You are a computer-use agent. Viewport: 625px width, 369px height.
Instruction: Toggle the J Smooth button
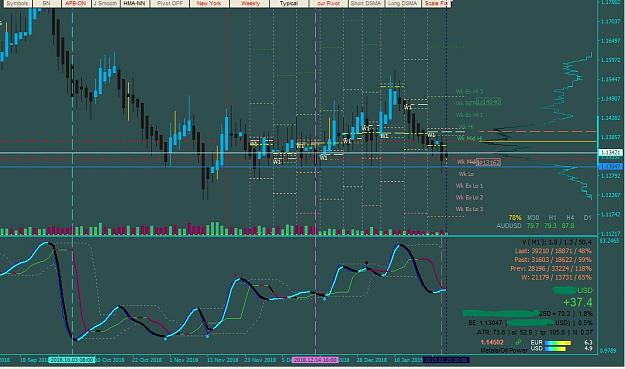pos(106,3)
